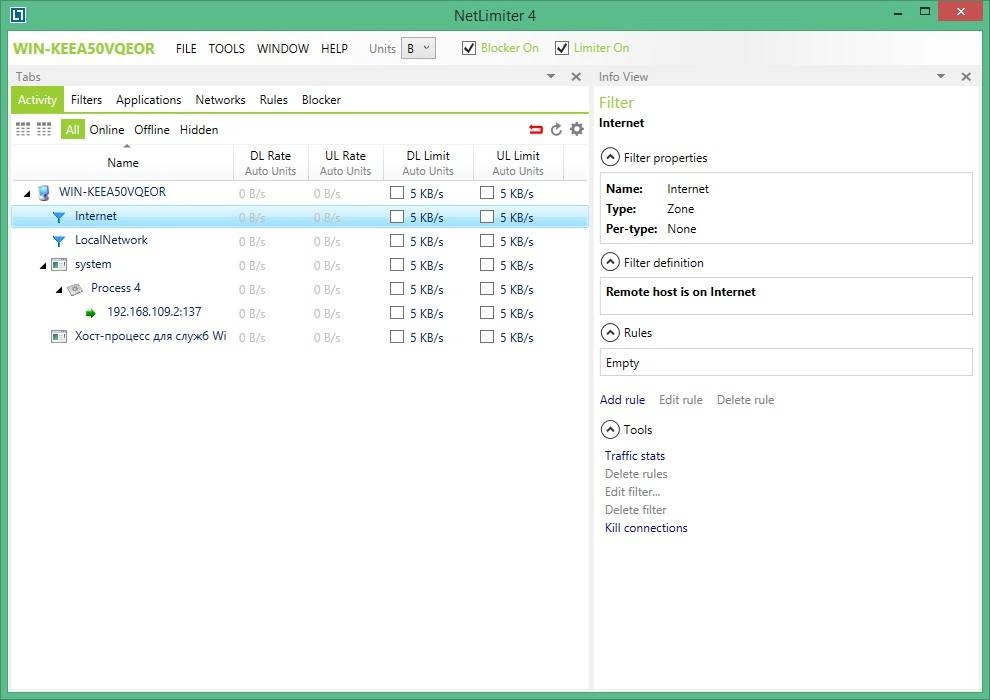Image resolution: width=990 pixels, height=700 pixels.
Task: Click the green connection arrow icon
Action: 91,313
